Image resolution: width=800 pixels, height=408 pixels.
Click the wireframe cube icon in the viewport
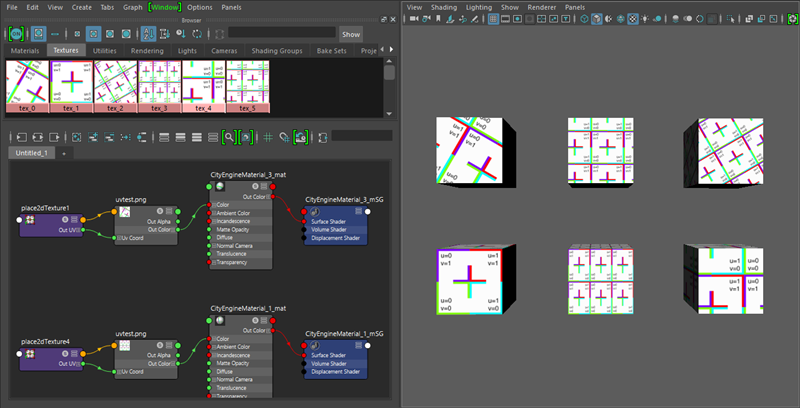point(583,19)
